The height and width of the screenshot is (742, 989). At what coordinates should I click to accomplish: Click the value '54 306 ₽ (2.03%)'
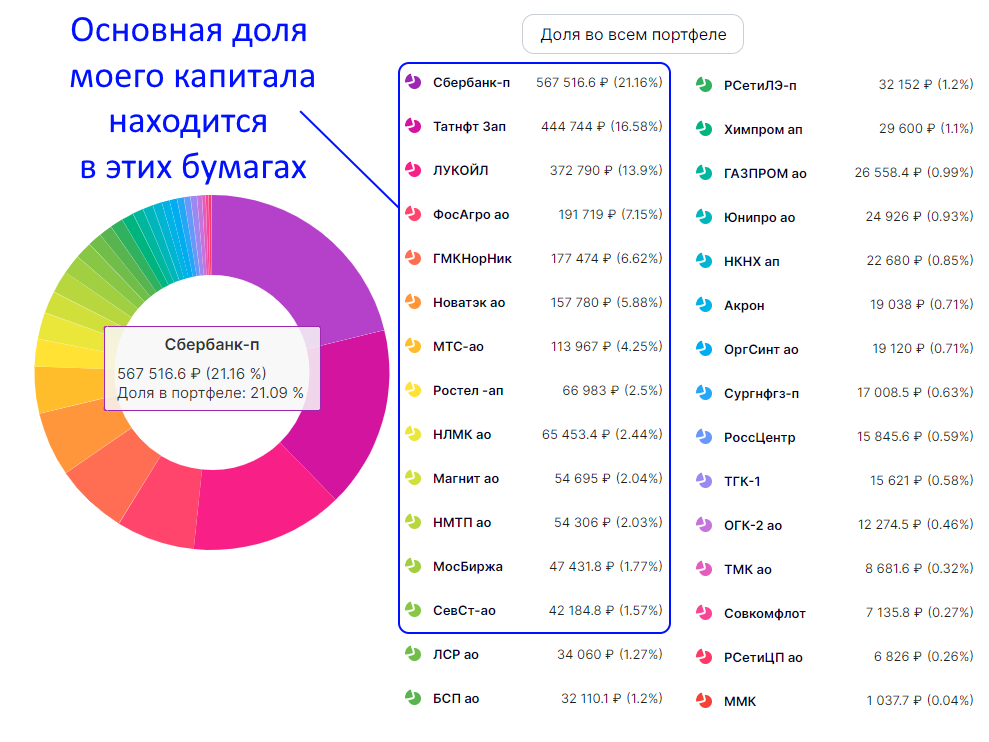608,522
